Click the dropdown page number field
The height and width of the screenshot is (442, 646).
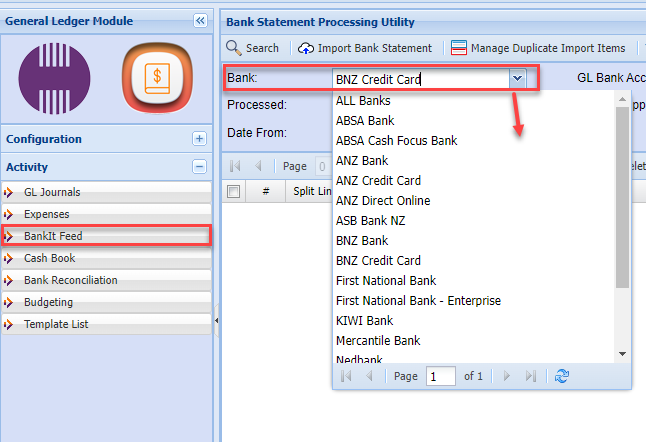point(440,376)
